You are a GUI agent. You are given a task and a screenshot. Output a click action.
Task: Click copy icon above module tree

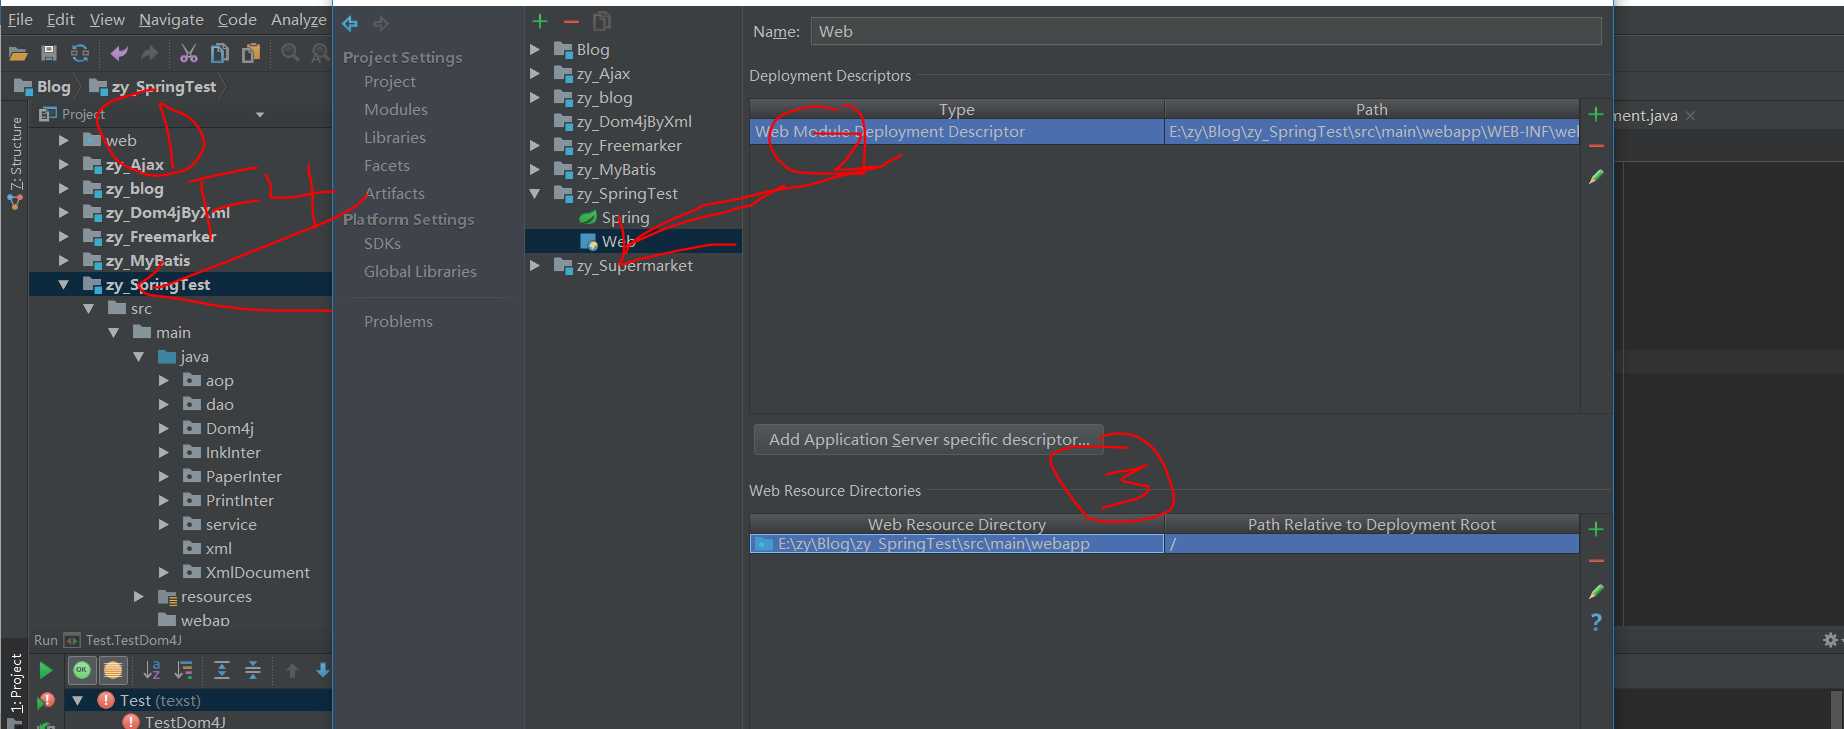click(x=602, y=21)
